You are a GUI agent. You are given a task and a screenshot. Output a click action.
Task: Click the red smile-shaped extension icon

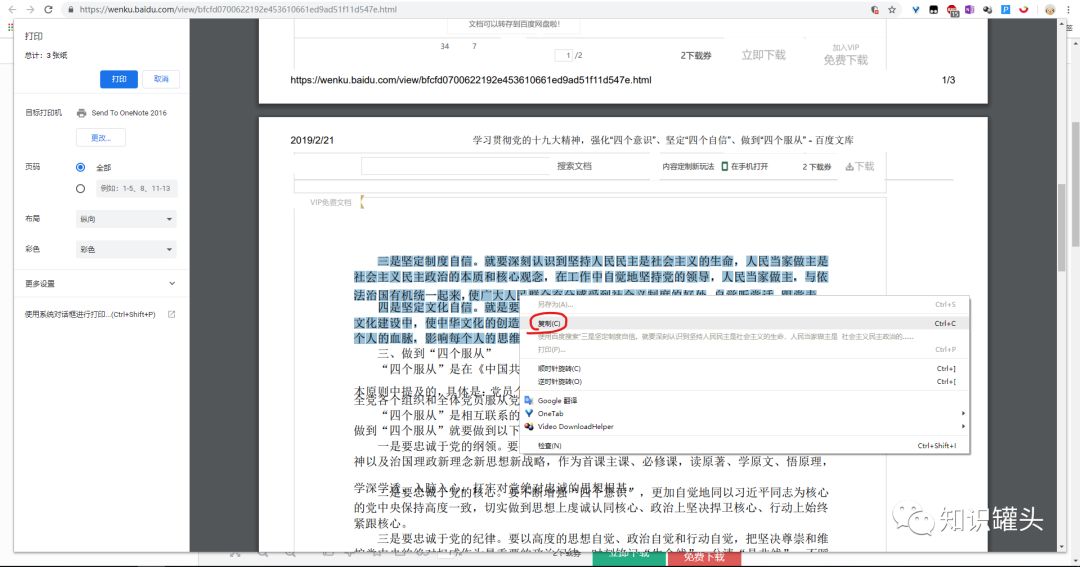coord(1024,10)
